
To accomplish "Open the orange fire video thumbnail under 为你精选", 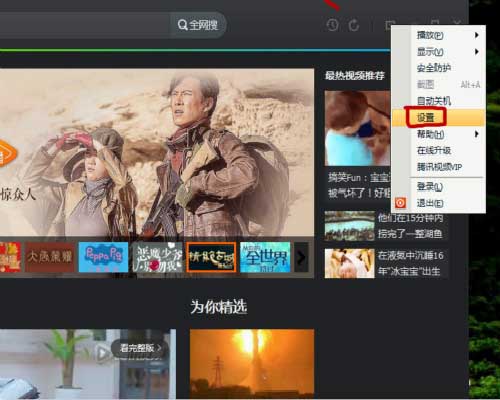I will (x=252, y=363).
